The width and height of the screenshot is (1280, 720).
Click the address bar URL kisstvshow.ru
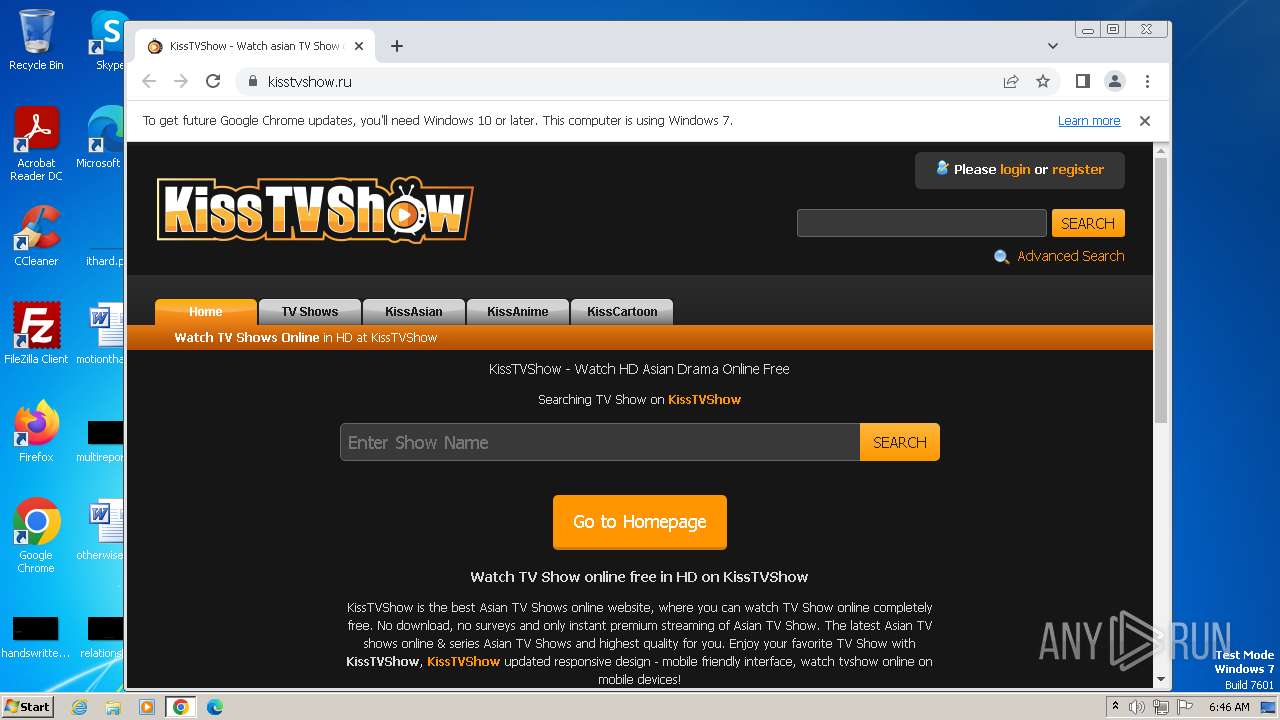(310, 81)
